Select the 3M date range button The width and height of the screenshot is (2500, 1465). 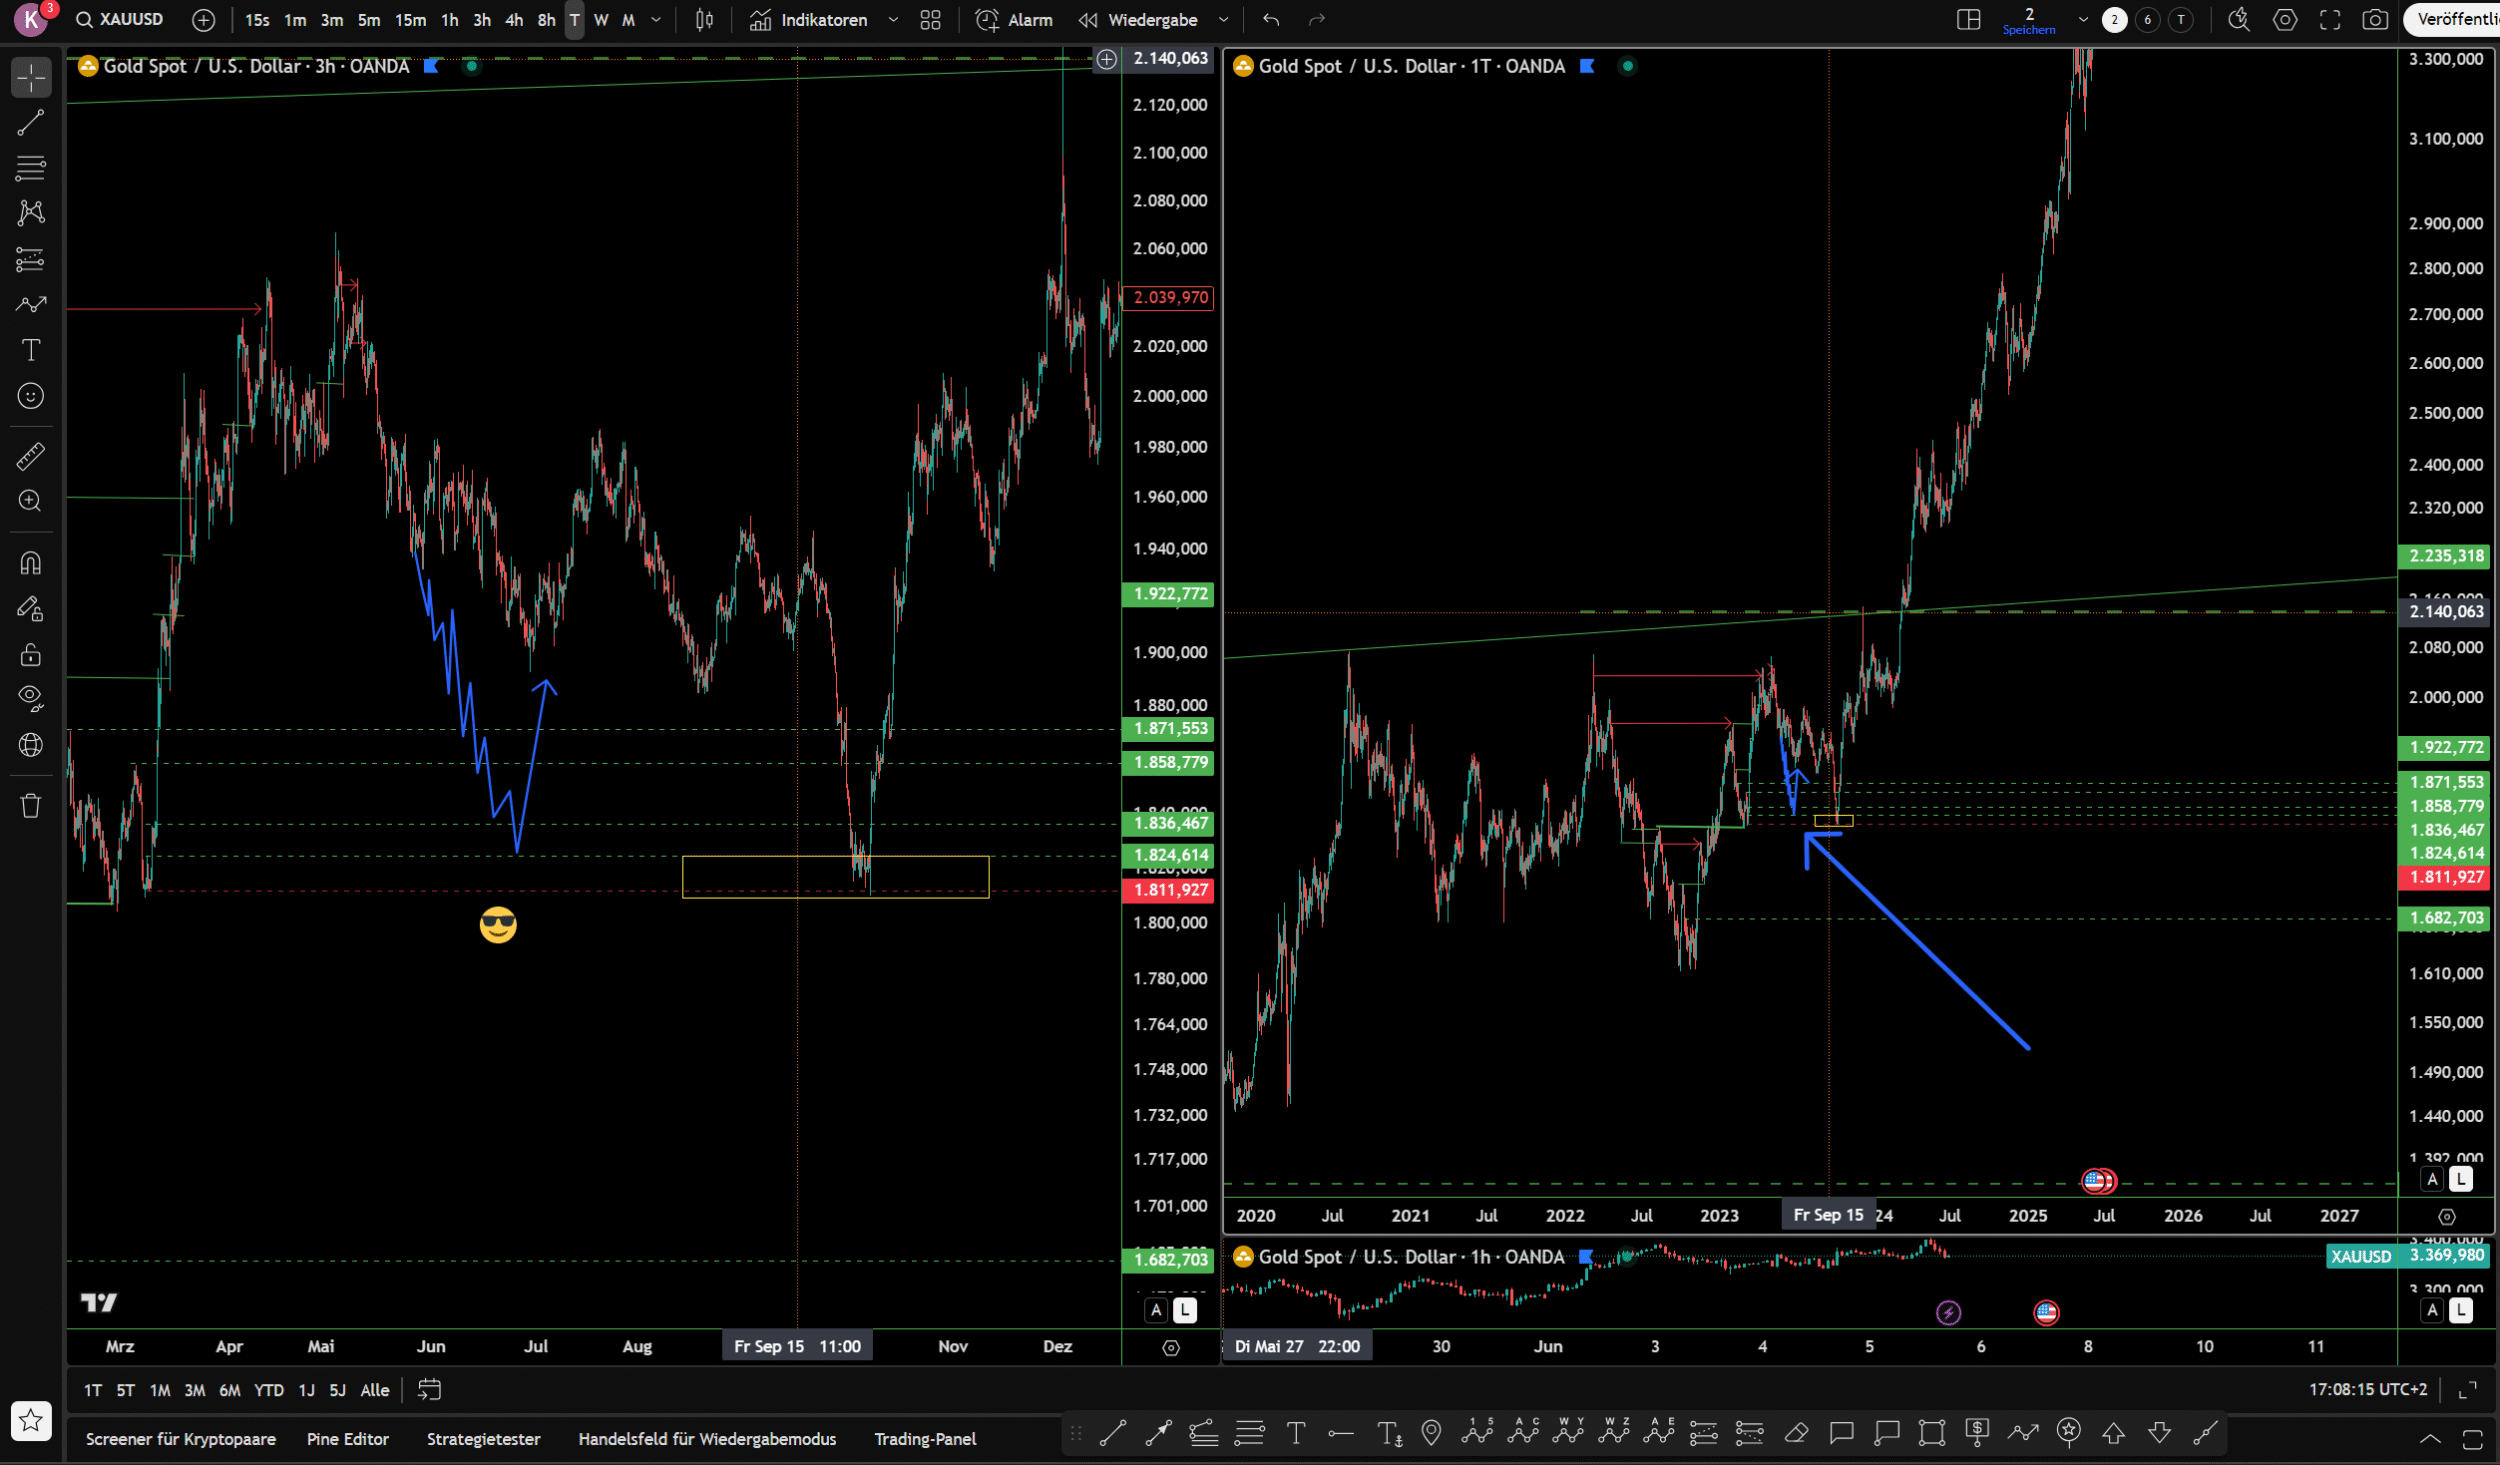click(194, 1390)
